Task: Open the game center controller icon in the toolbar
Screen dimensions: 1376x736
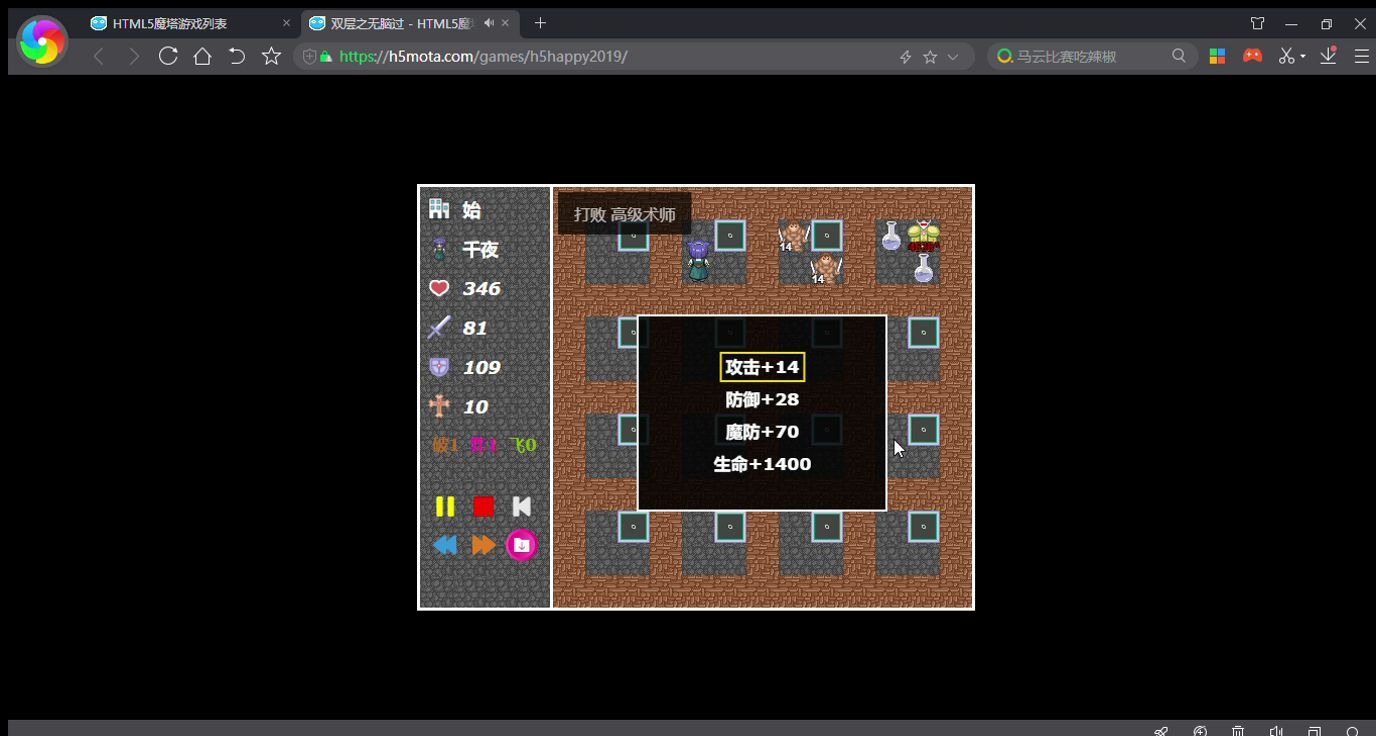Action: tap(1252, 56)
